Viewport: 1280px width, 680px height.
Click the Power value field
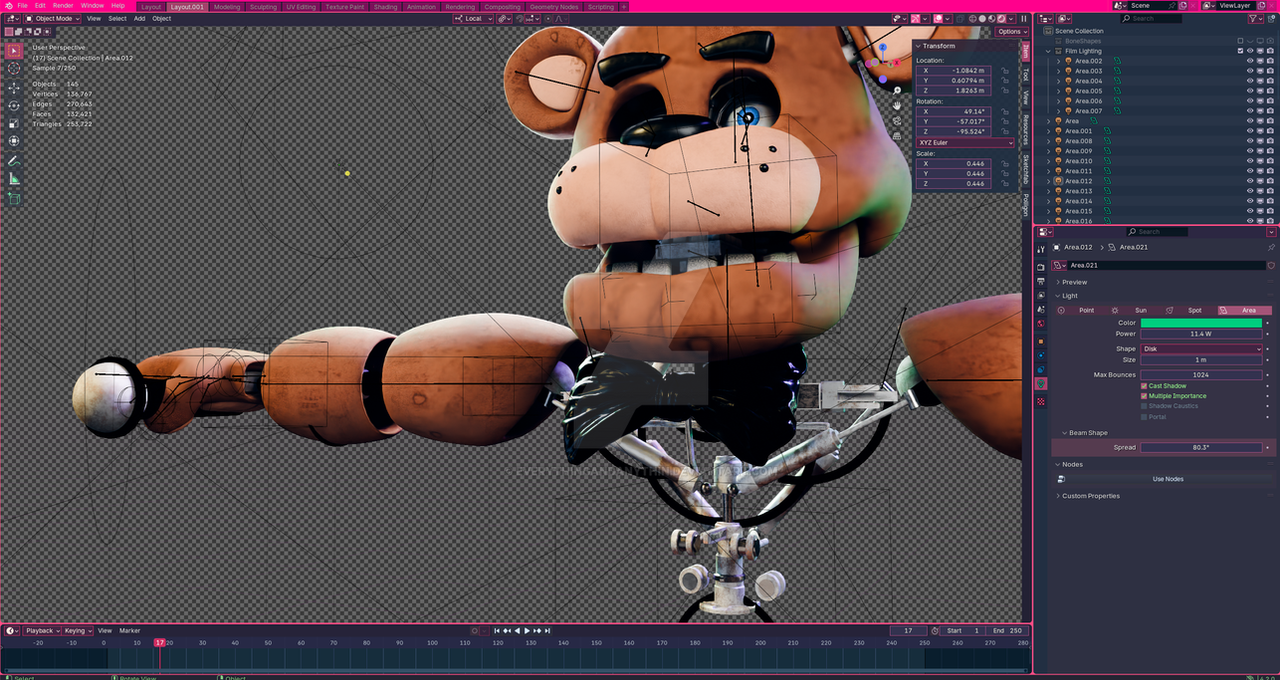(x=1201, y=334)
